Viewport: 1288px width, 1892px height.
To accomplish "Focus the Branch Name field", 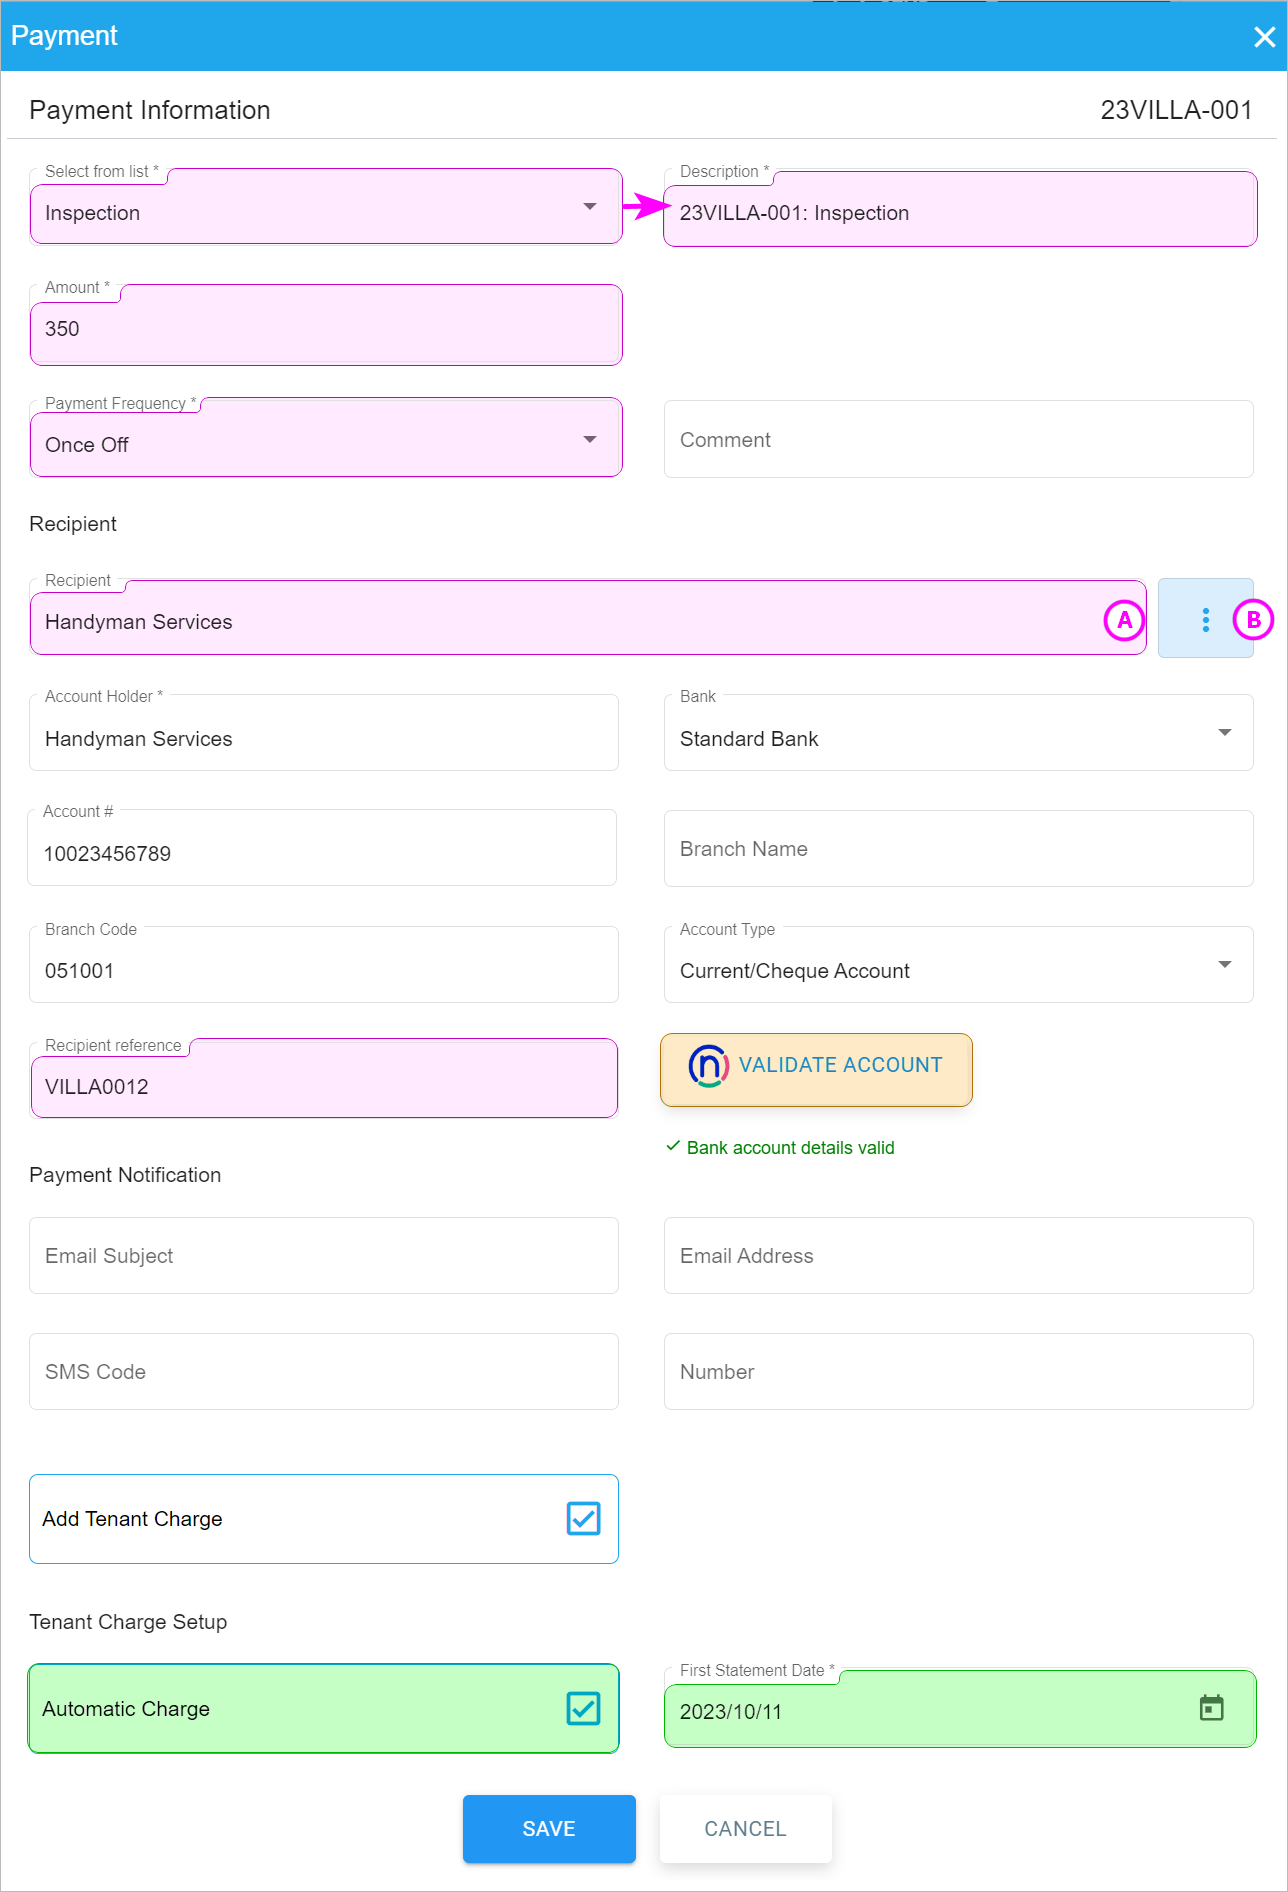I will (x=958, y=849).
